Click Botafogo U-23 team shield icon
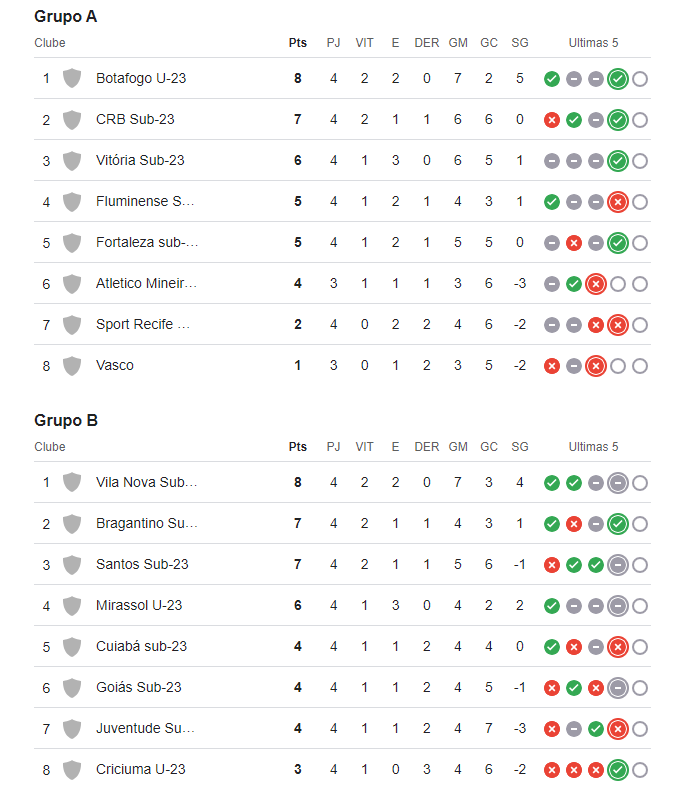This screenshot has height=794, width=676. click(72, 78)
